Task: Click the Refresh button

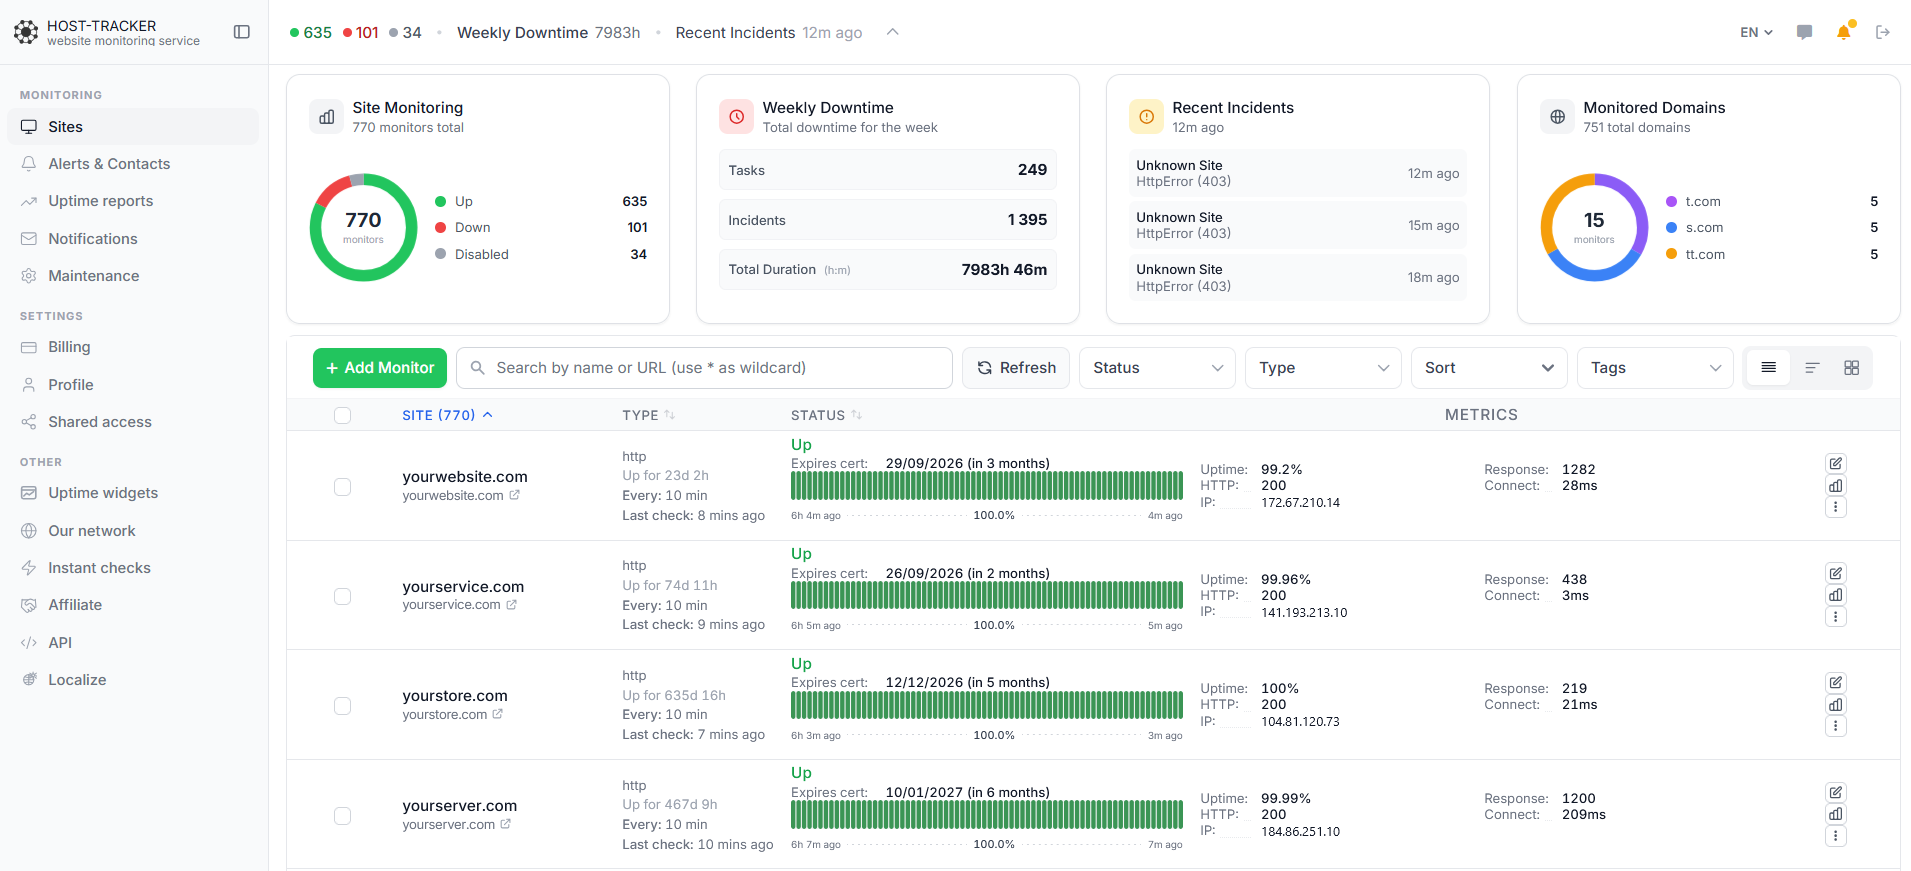Action: pos(1016,368)
